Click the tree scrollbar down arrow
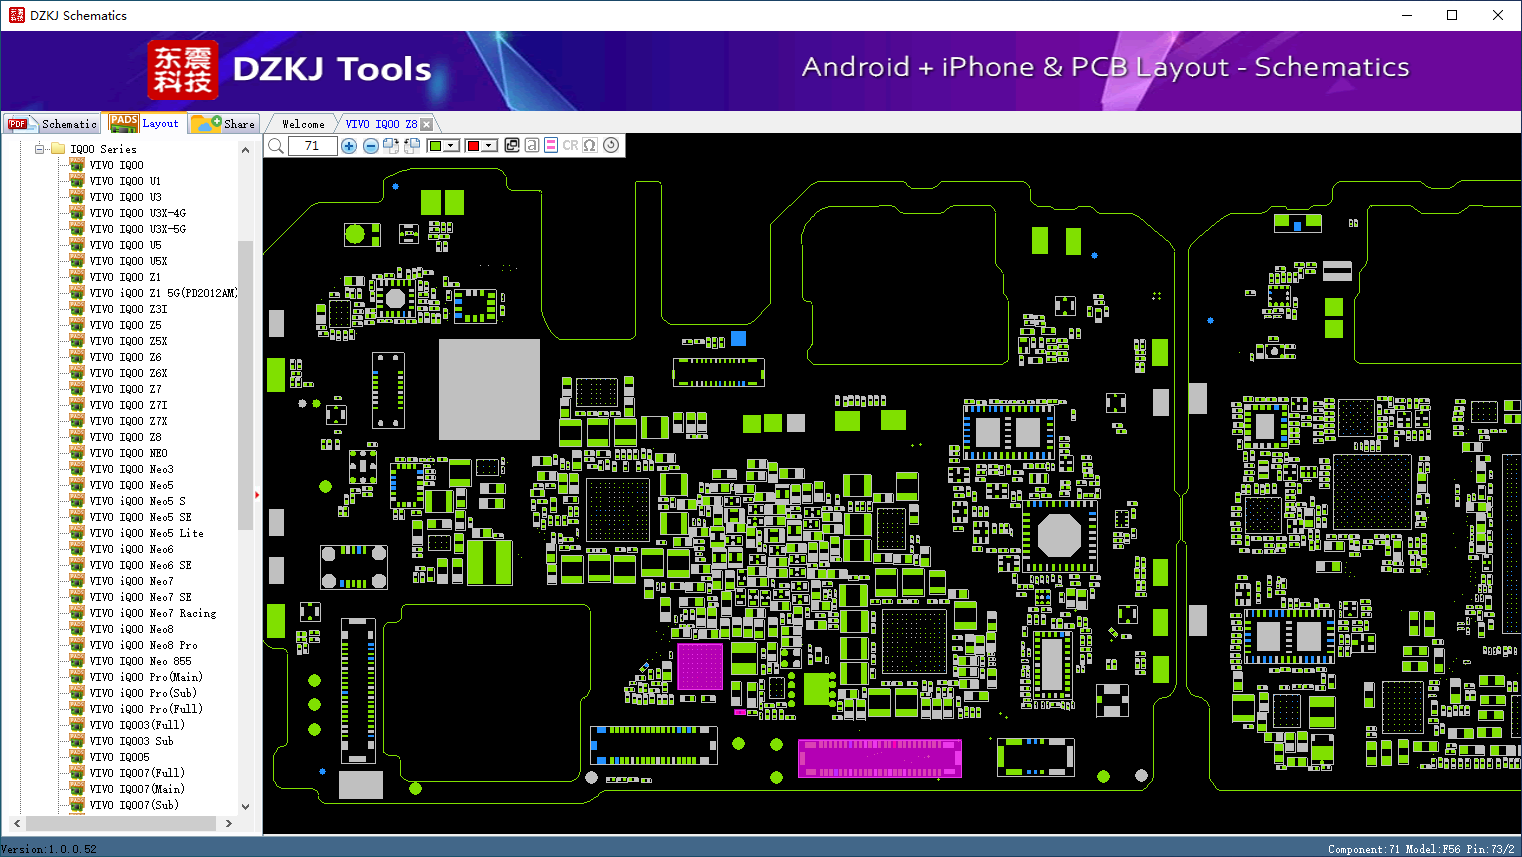The width and height of the screenshot is (1522, 857). 245,807
